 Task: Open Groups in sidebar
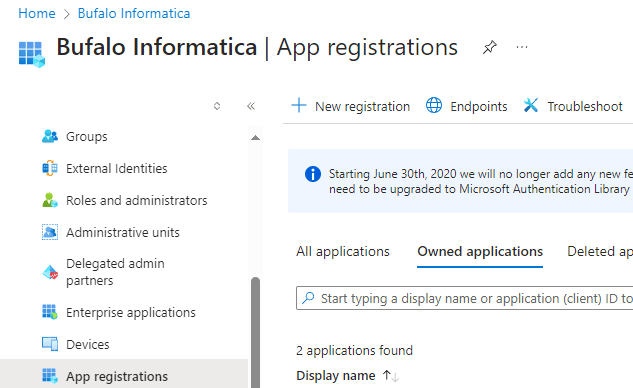coord(86,136)
